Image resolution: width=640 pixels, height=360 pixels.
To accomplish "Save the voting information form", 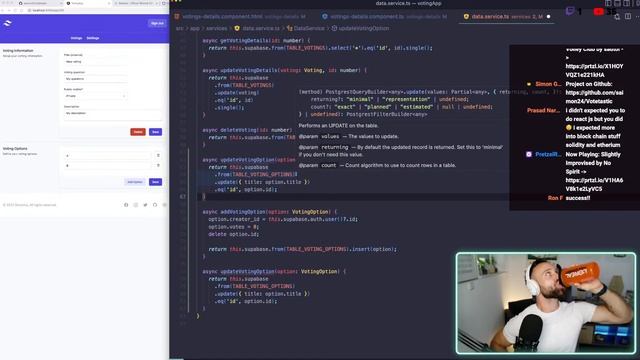I will 156,132.
